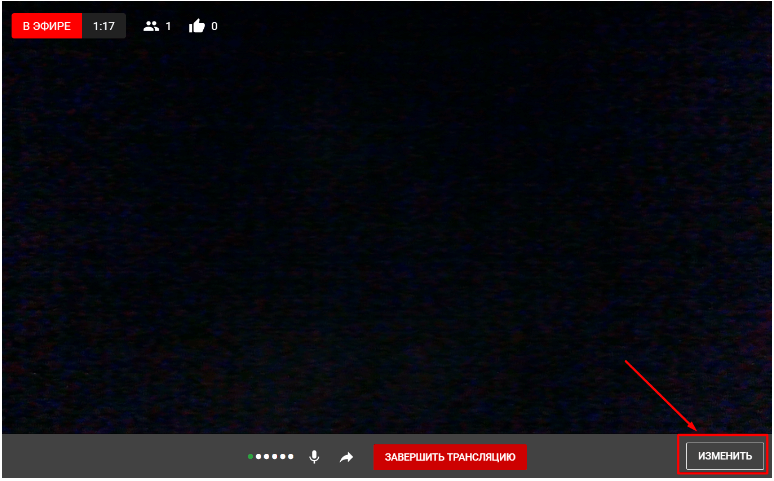Click the share arrow icon
This screenshot has height=481, width=774.
pos(346,457)
